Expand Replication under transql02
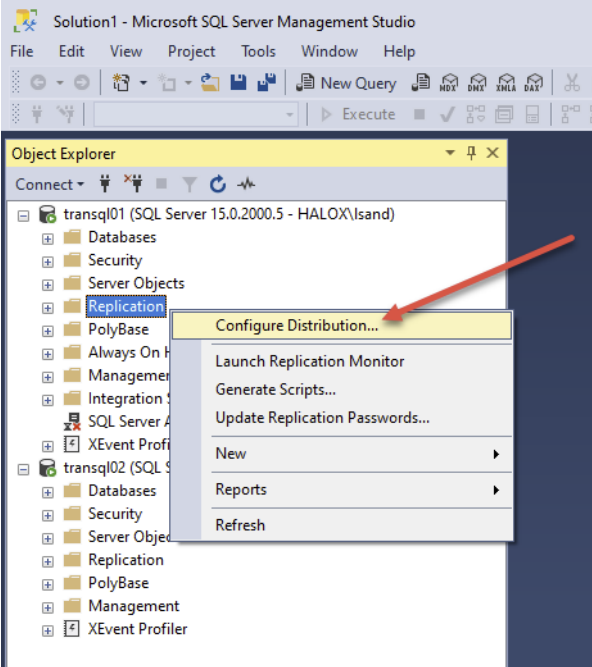 [48, 562]
